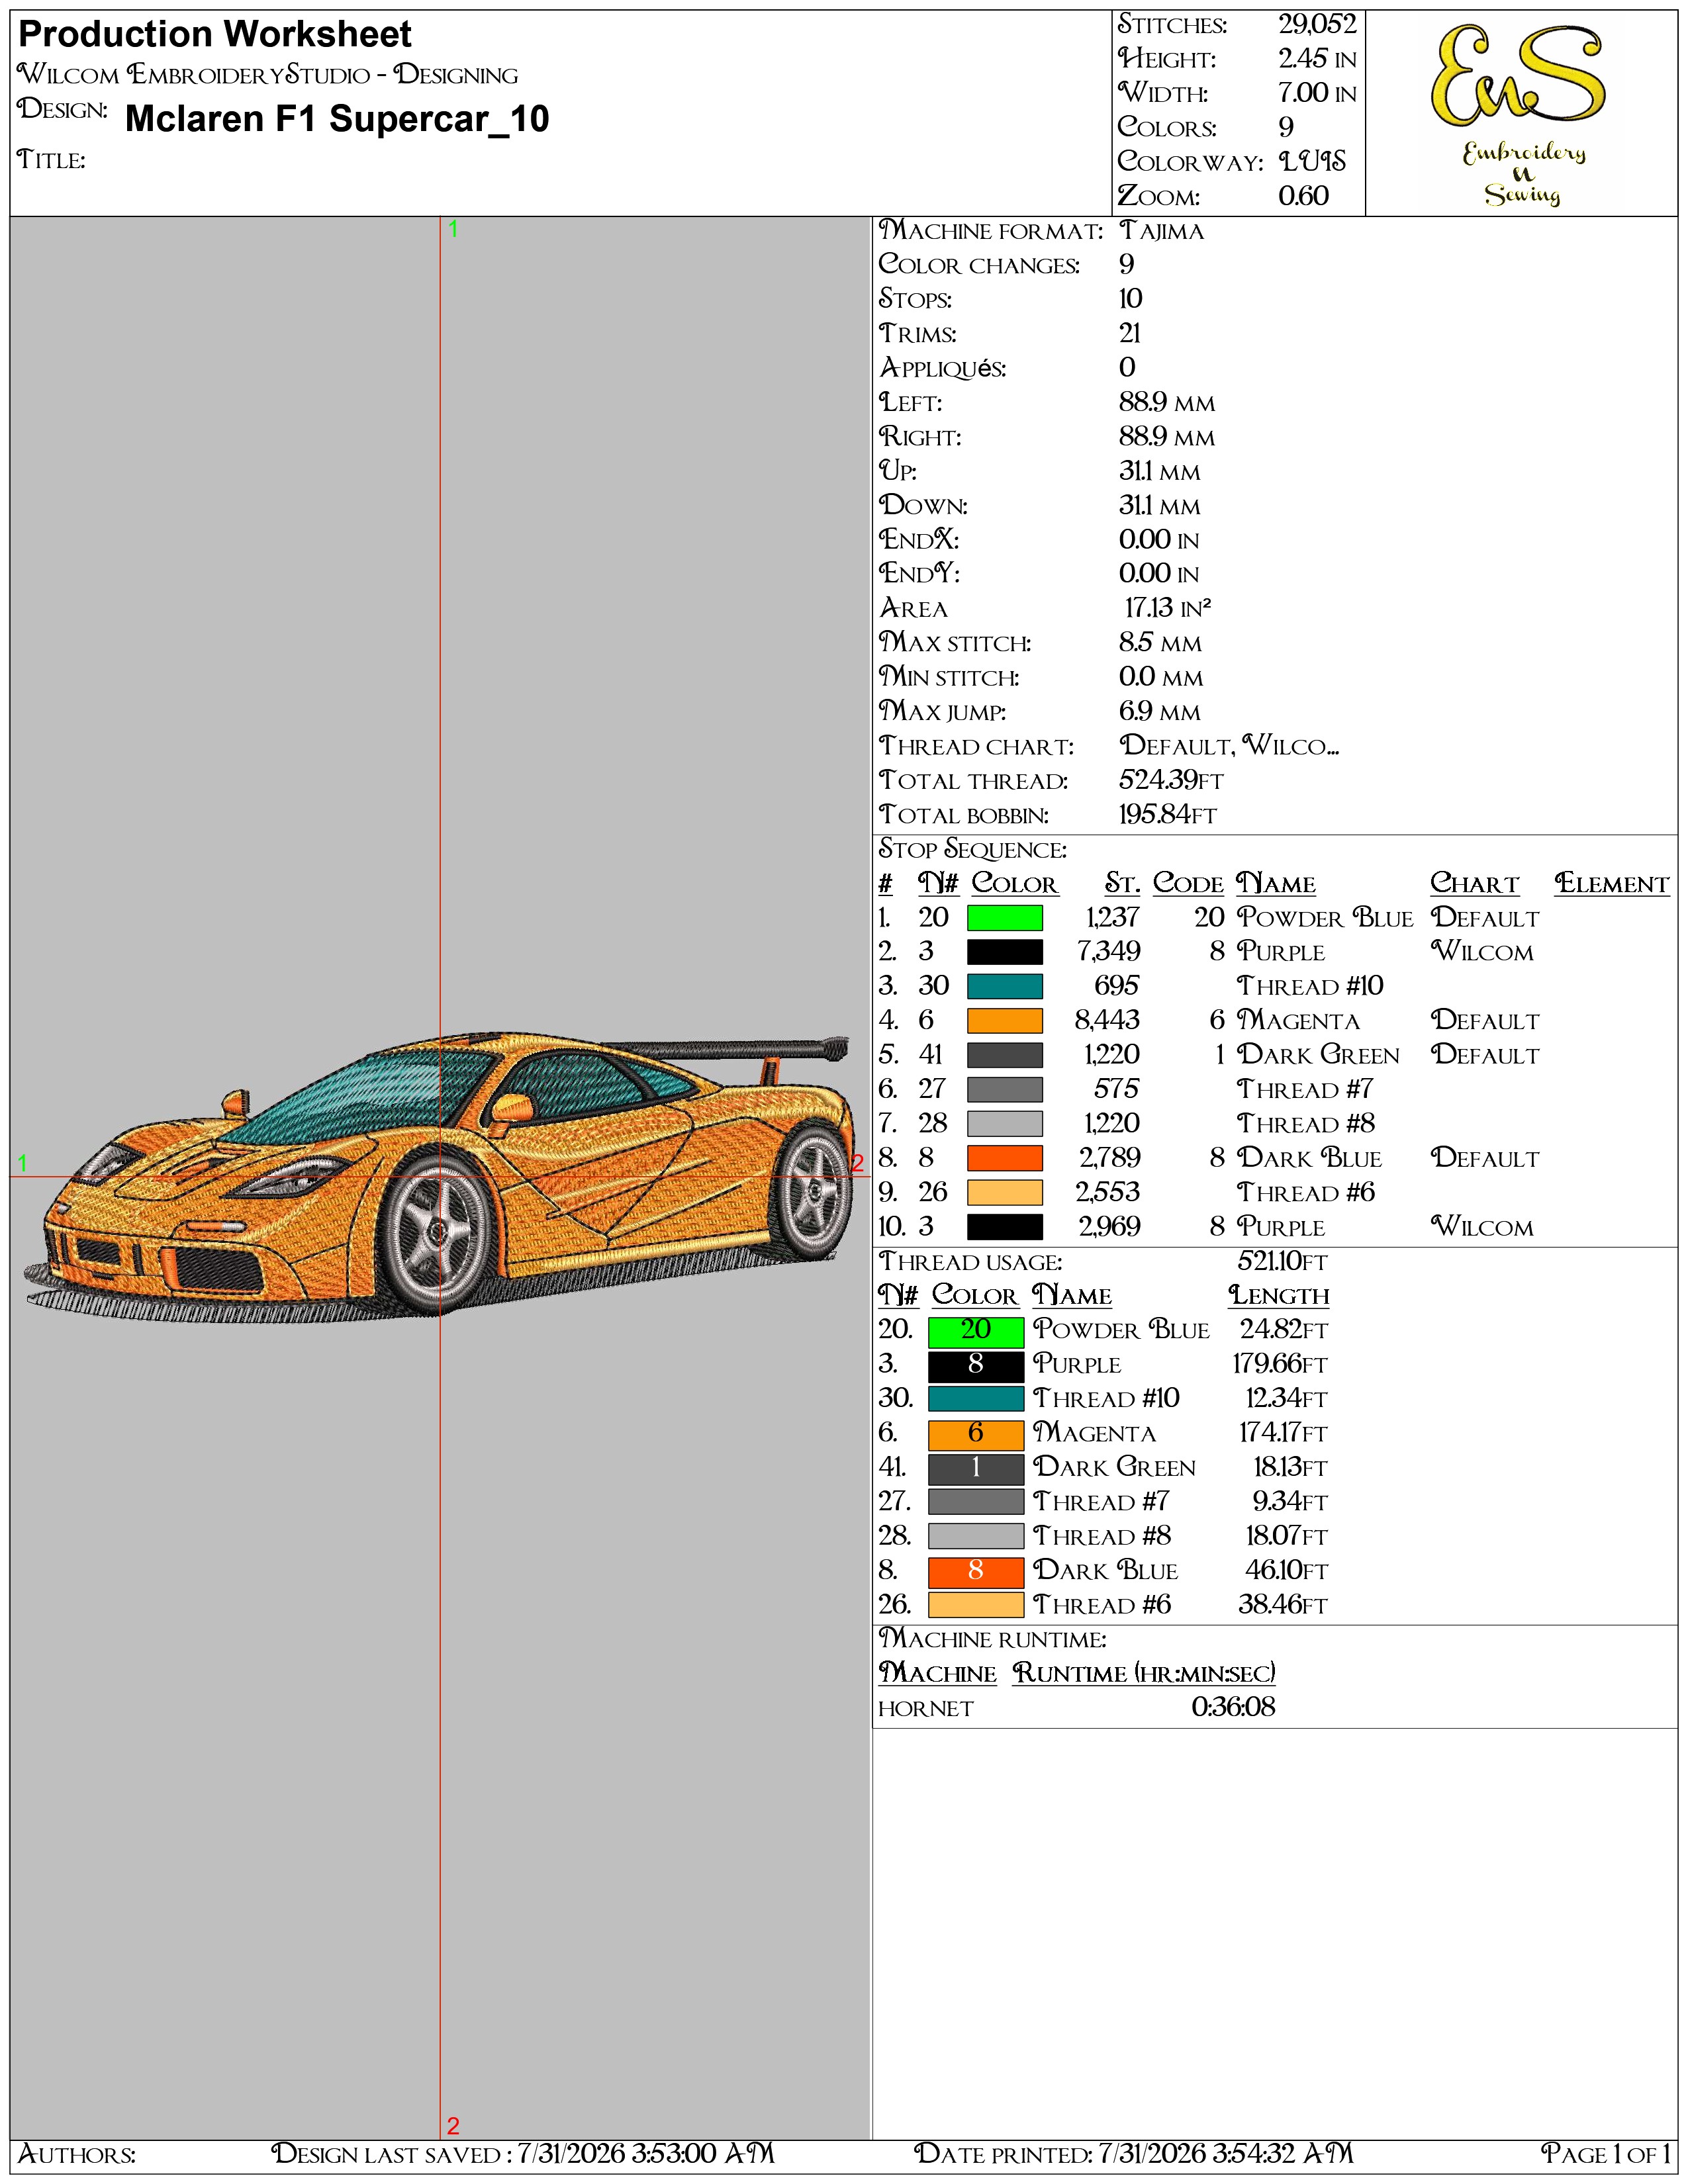The height and width of the screenshot is (2184, 1688).
Task: Click the "Page 1 of 1" footer text
Action: (x=1606, y=2153)
